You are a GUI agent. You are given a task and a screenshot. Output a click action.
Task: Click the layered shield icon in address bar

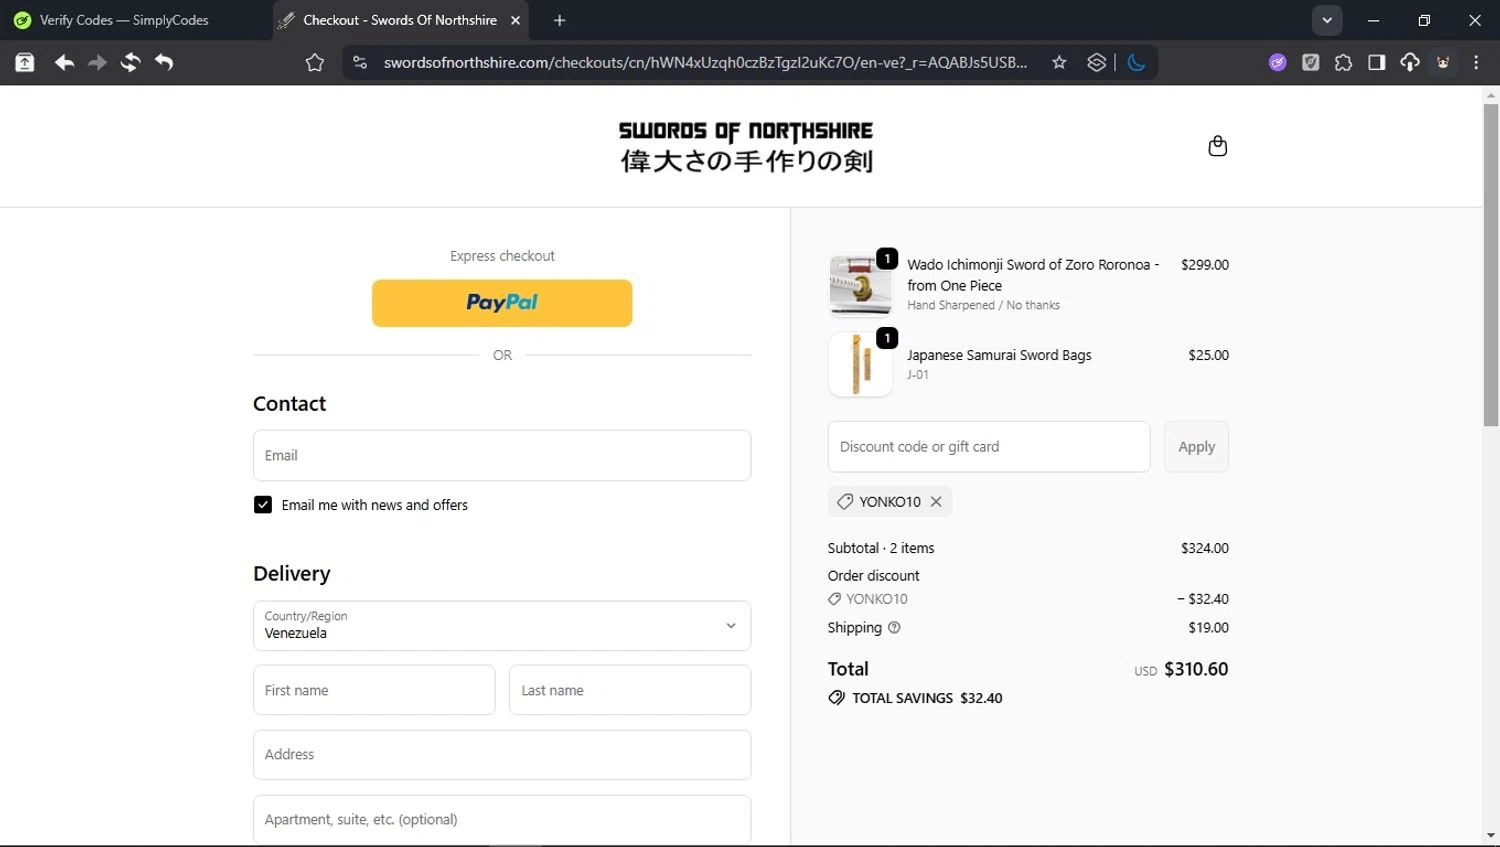click(1096, 63)
